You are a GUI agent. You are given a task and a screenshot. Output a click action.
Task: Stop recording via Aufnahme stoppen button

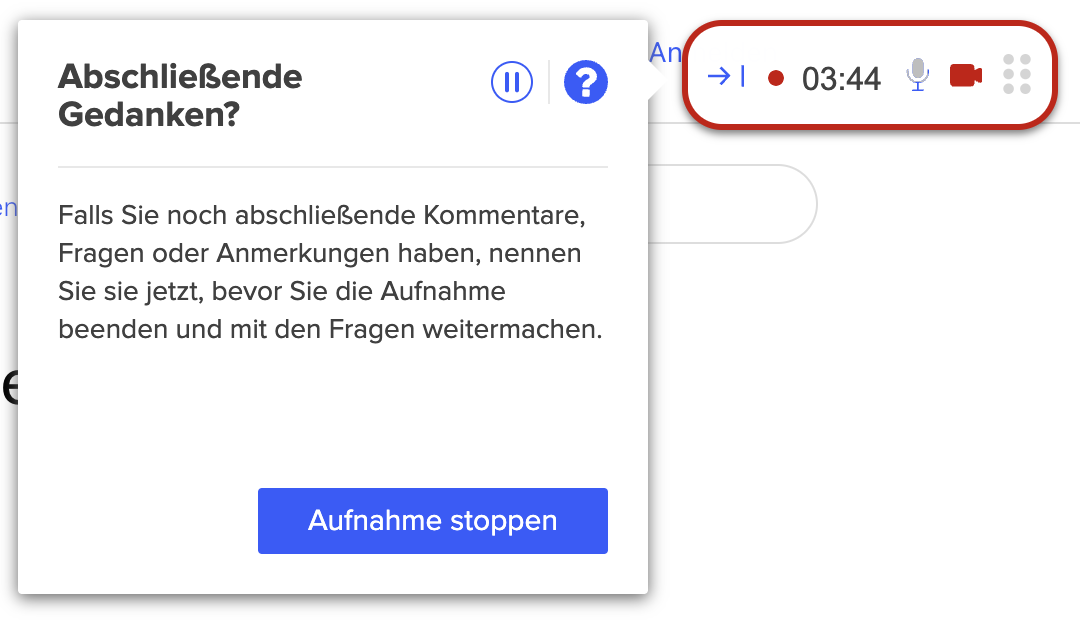tap(433, 521)
